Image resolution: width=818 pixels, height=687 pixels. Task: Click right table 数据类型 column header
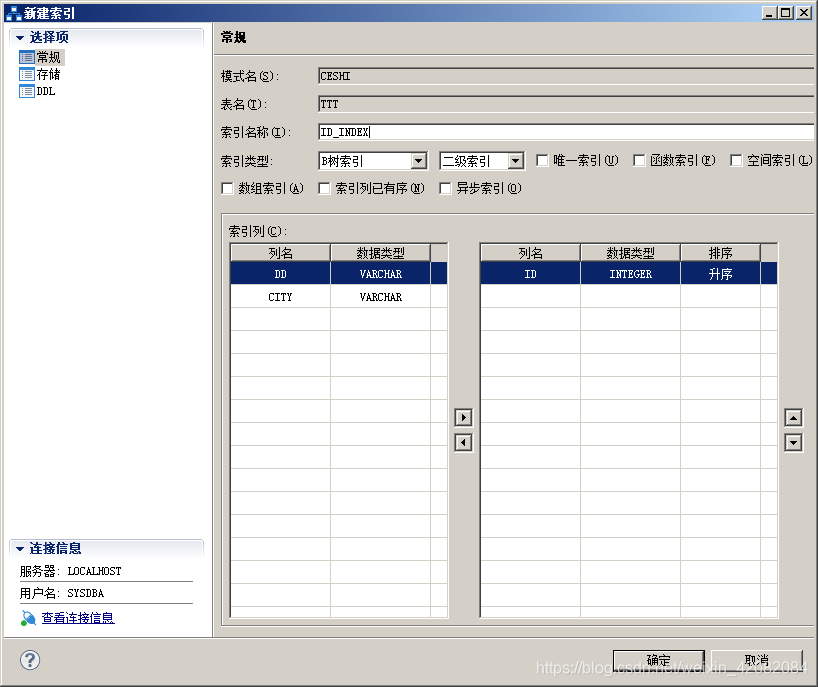point(630,253)
